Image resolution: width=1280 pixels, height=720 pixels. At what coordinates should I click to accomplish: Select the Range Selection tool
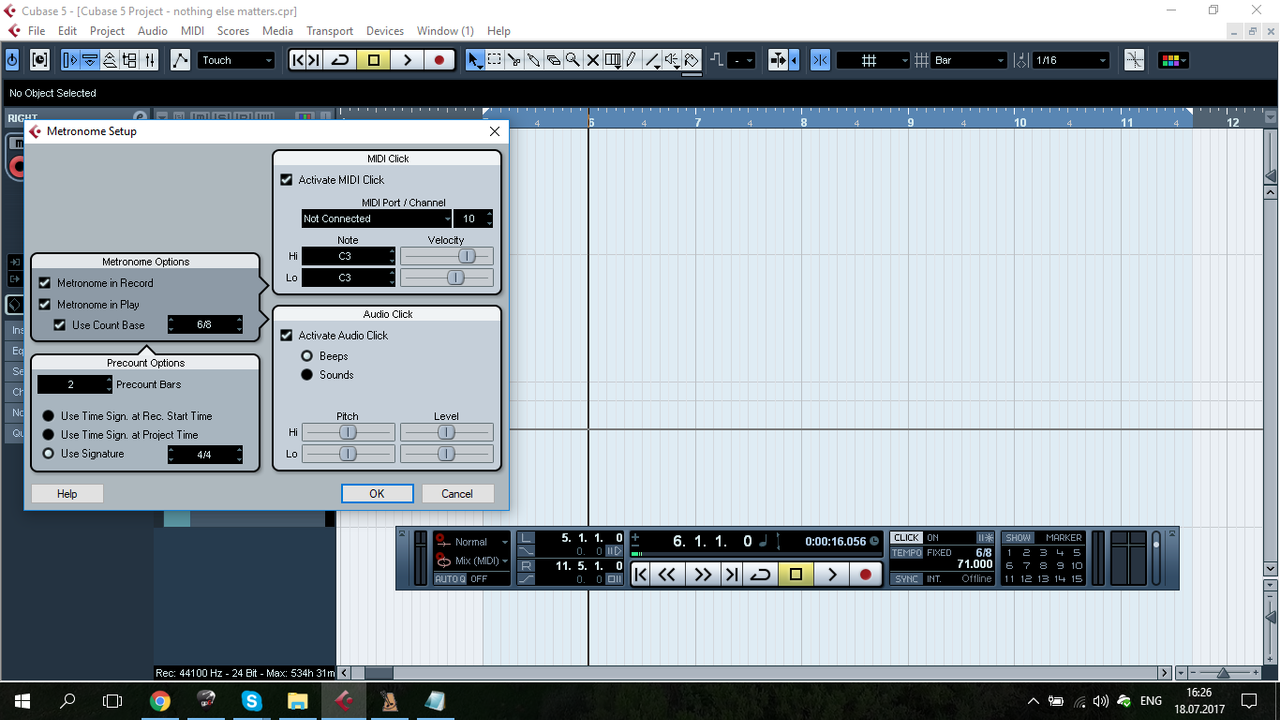click(x=495, y=60)
